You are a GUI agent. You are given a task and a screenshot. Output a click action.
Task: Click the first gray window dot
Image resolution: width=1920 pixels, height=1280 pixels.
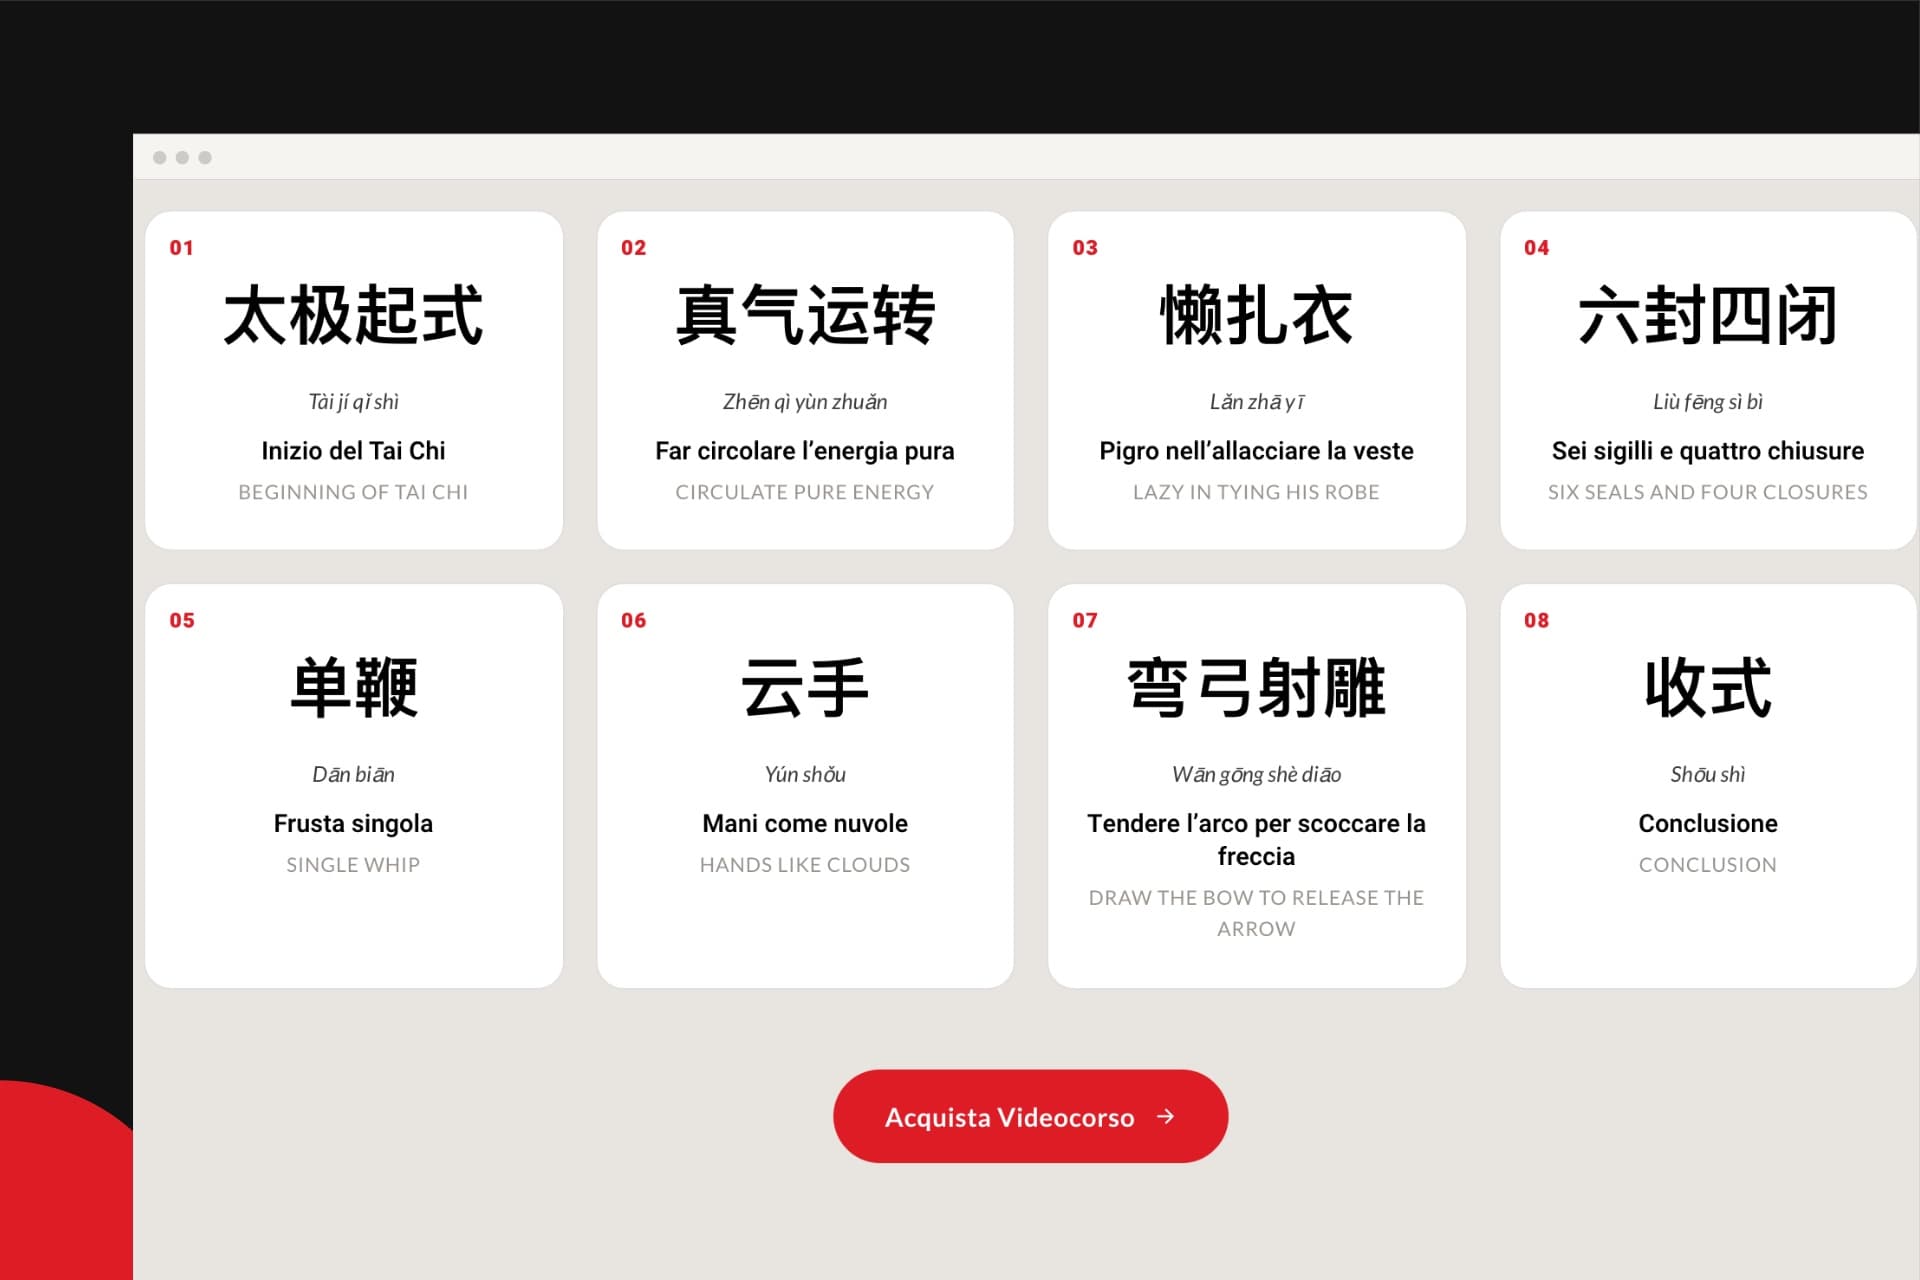point(160,157)
